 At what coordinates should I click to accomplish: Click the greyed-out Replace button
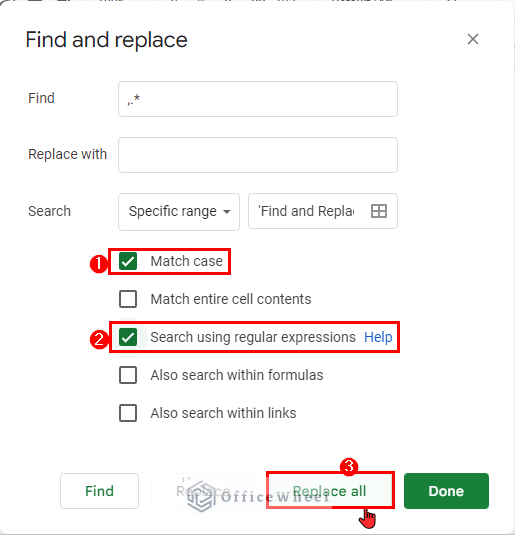click(203, 491)
